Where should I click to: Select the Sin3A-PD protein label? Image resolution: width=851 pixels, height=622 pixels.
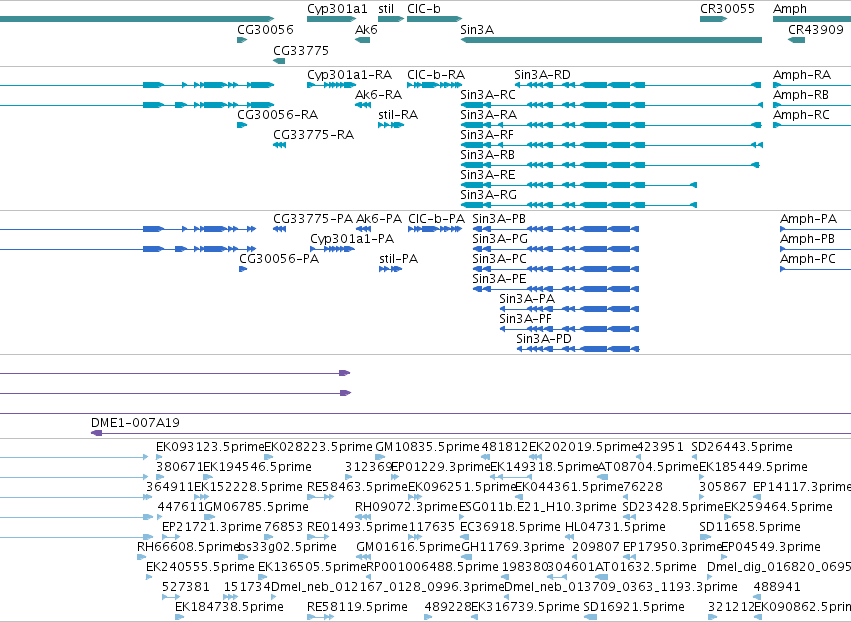pyautogui.click(x=544, y=339)
